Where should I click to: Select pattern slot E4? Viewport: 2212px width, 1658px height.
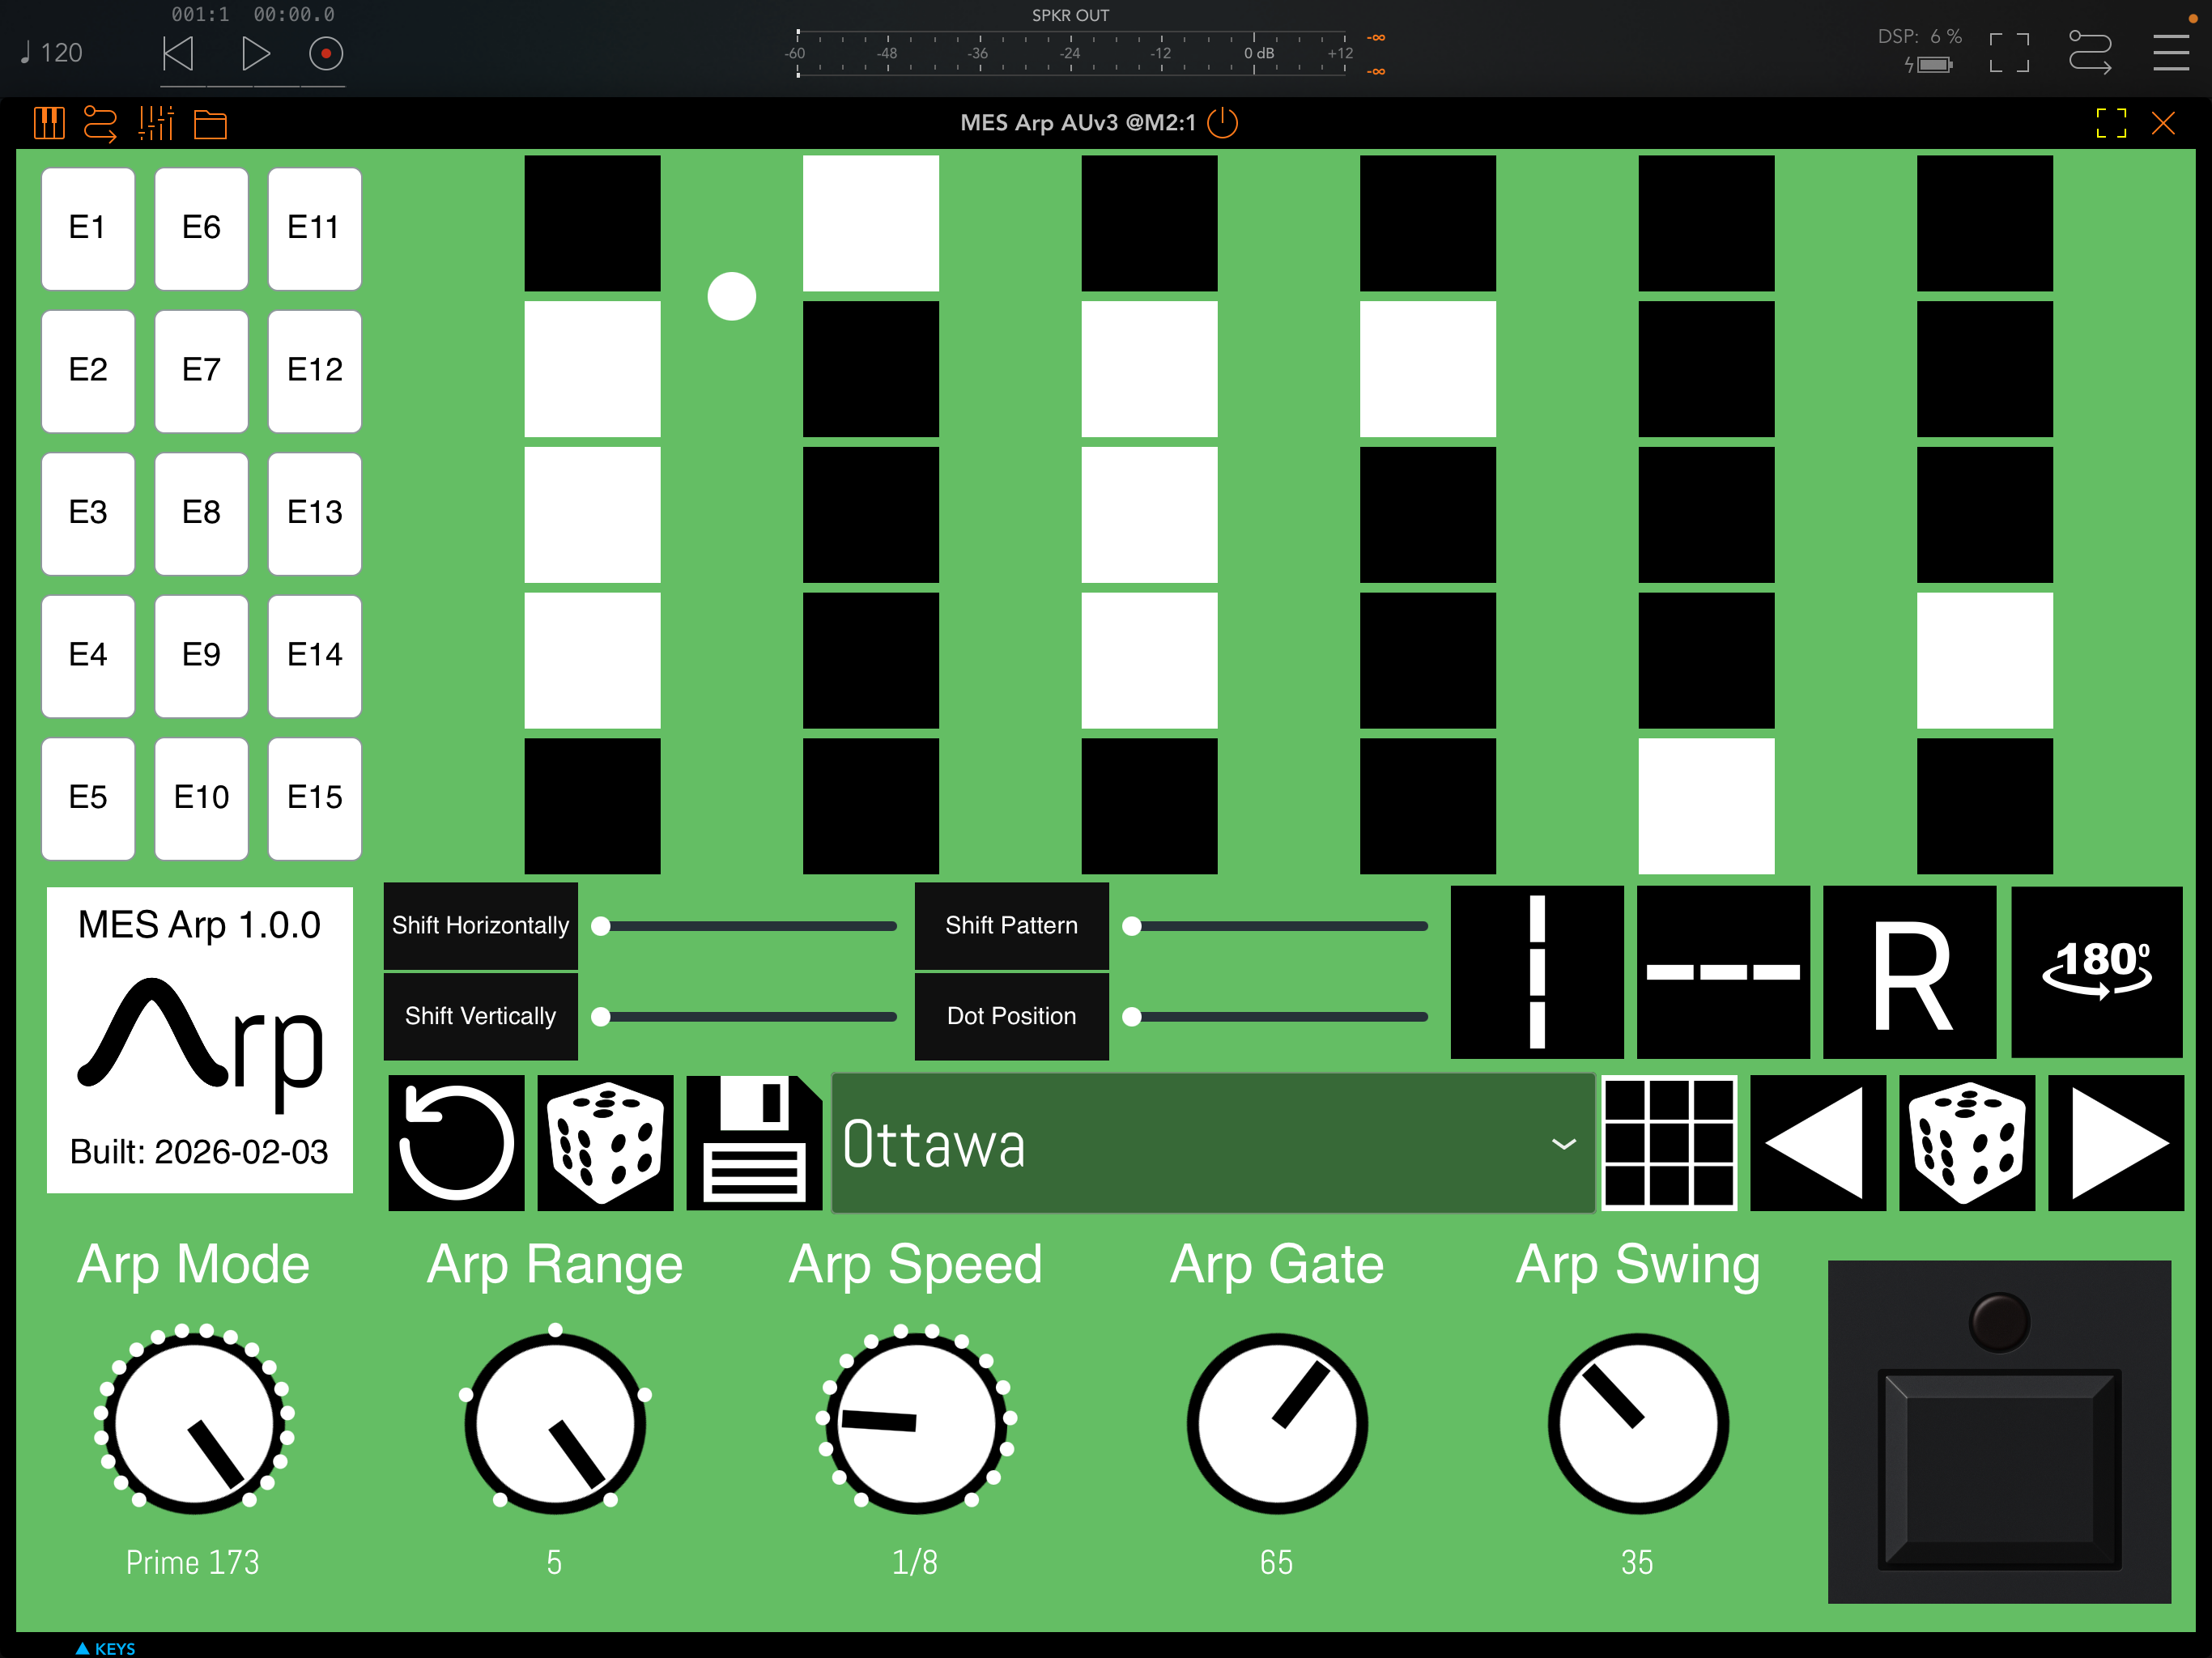point(88,655)
